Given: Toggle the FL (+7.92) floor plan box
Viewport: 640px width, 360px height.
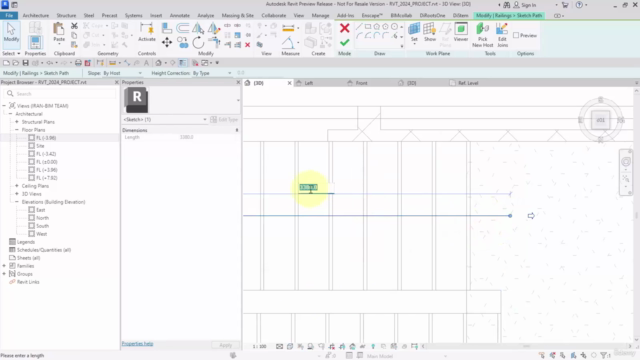Looking at the screenshot, I should [x=31, y=178].
